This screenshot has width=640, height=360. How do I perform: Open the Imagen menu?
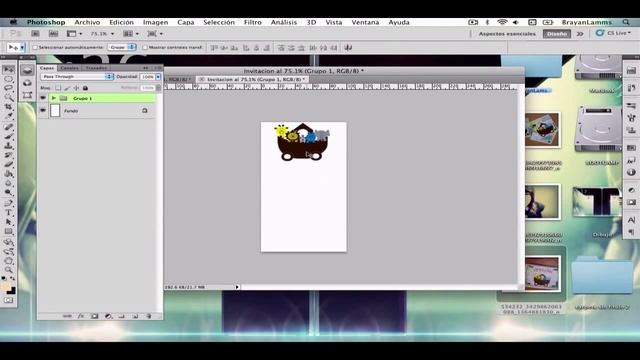(x=155, y=22)
